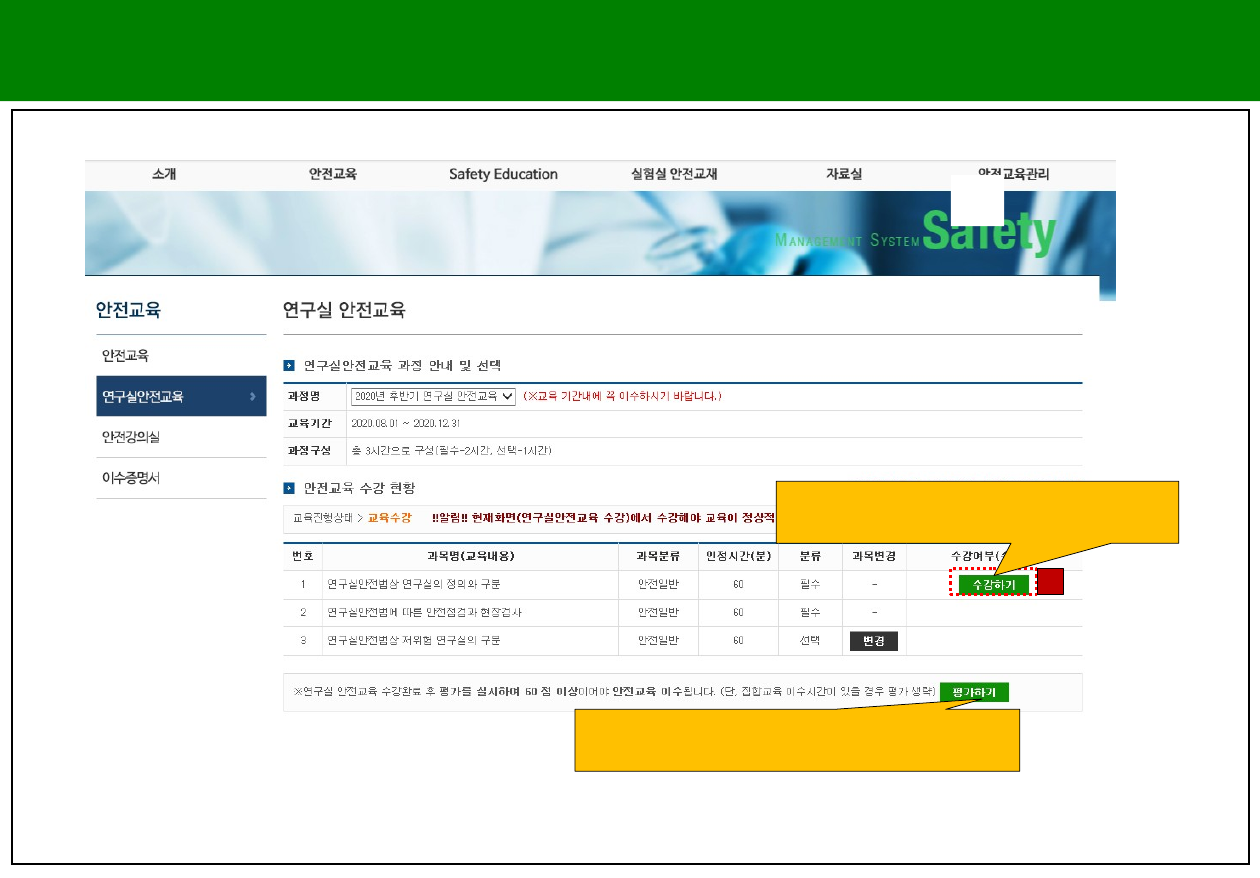Select 안전교육 in the left sidebar
1260x878 pixels.
125,356
